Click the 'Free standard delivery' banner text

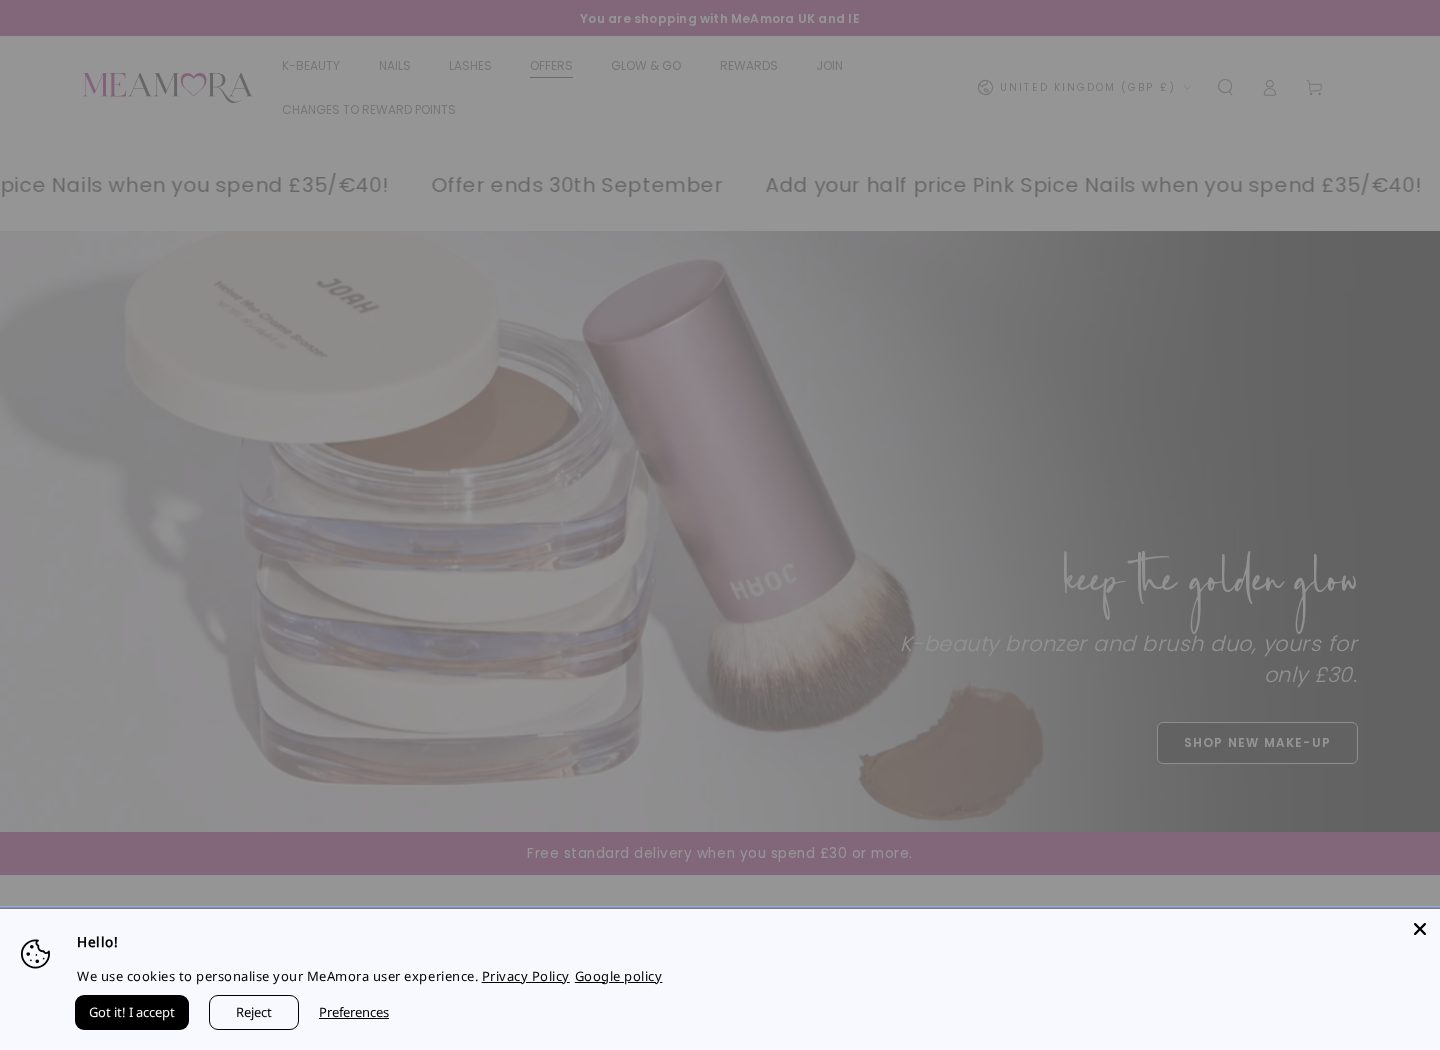[x=720, y=853]
